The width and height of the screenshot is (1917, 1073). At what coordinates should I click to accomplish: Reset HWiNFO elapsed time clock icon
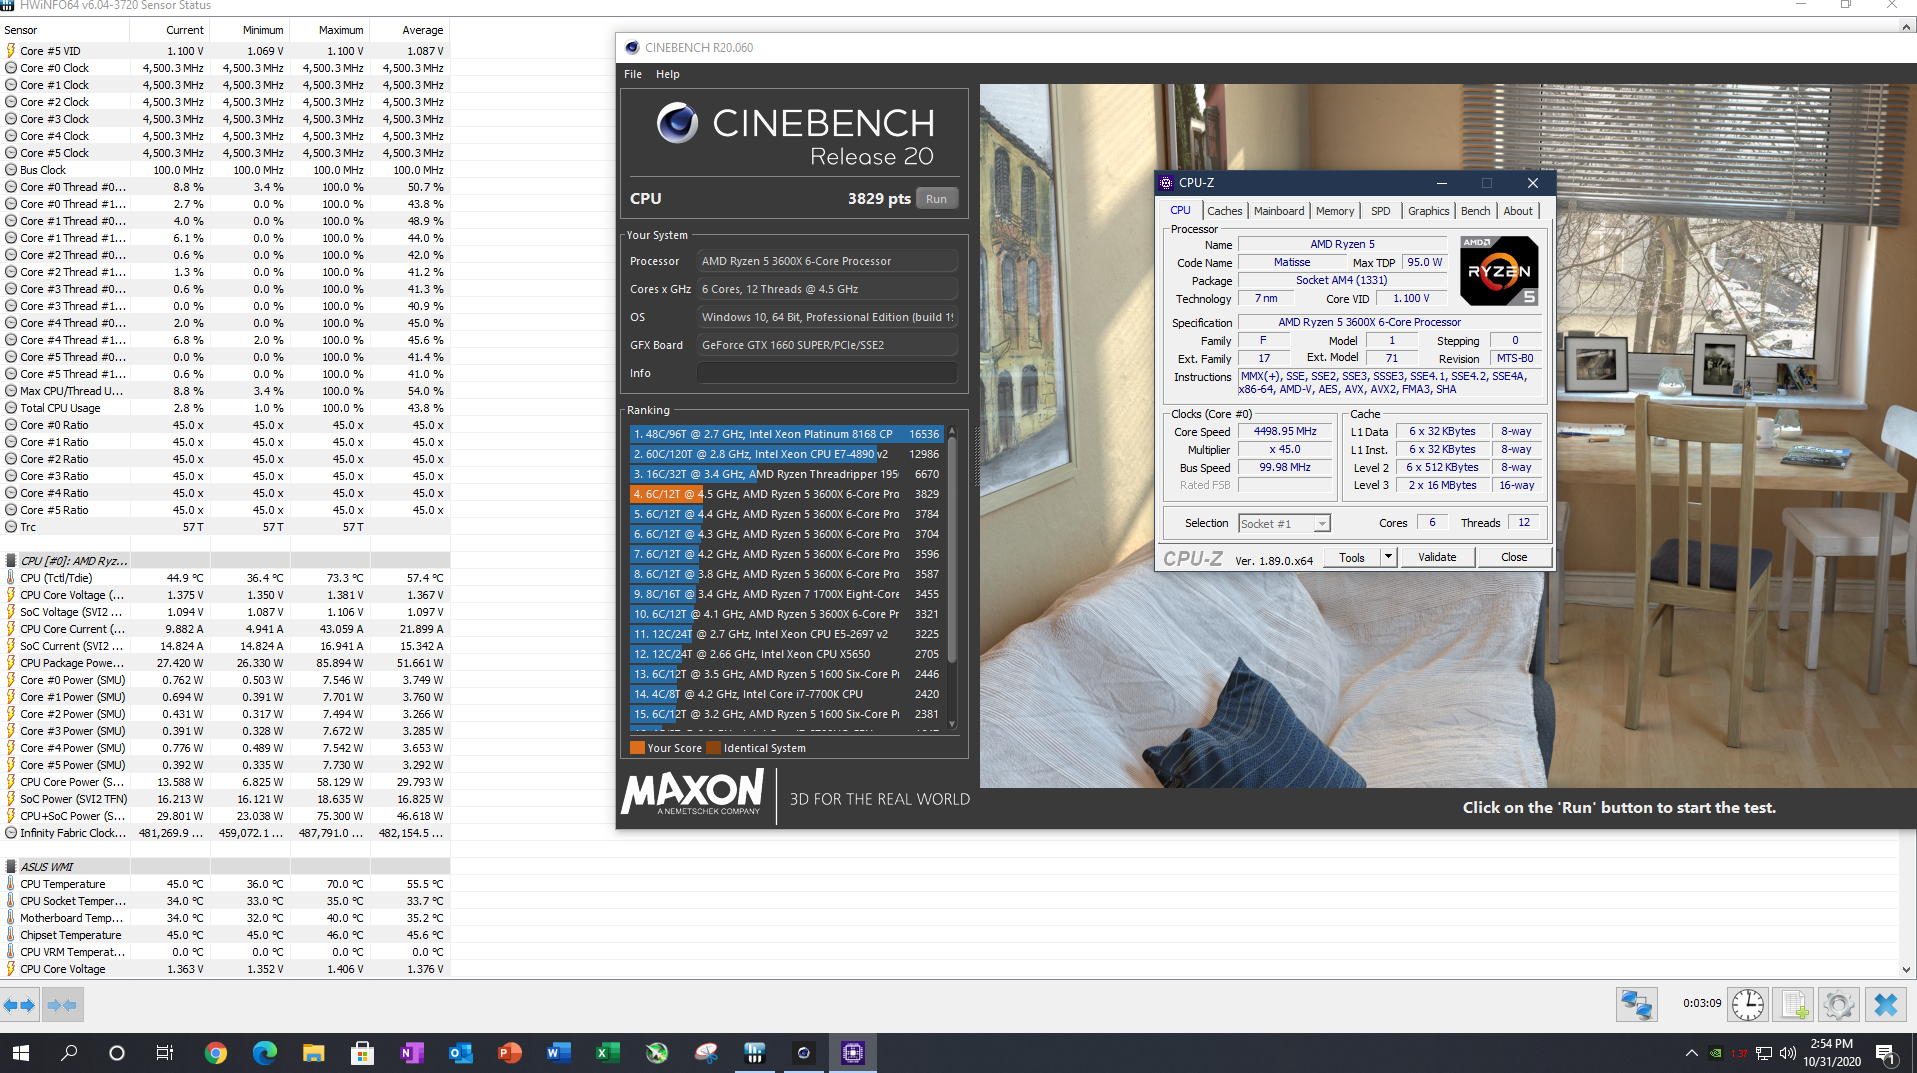click(x=1748, y=1005)
